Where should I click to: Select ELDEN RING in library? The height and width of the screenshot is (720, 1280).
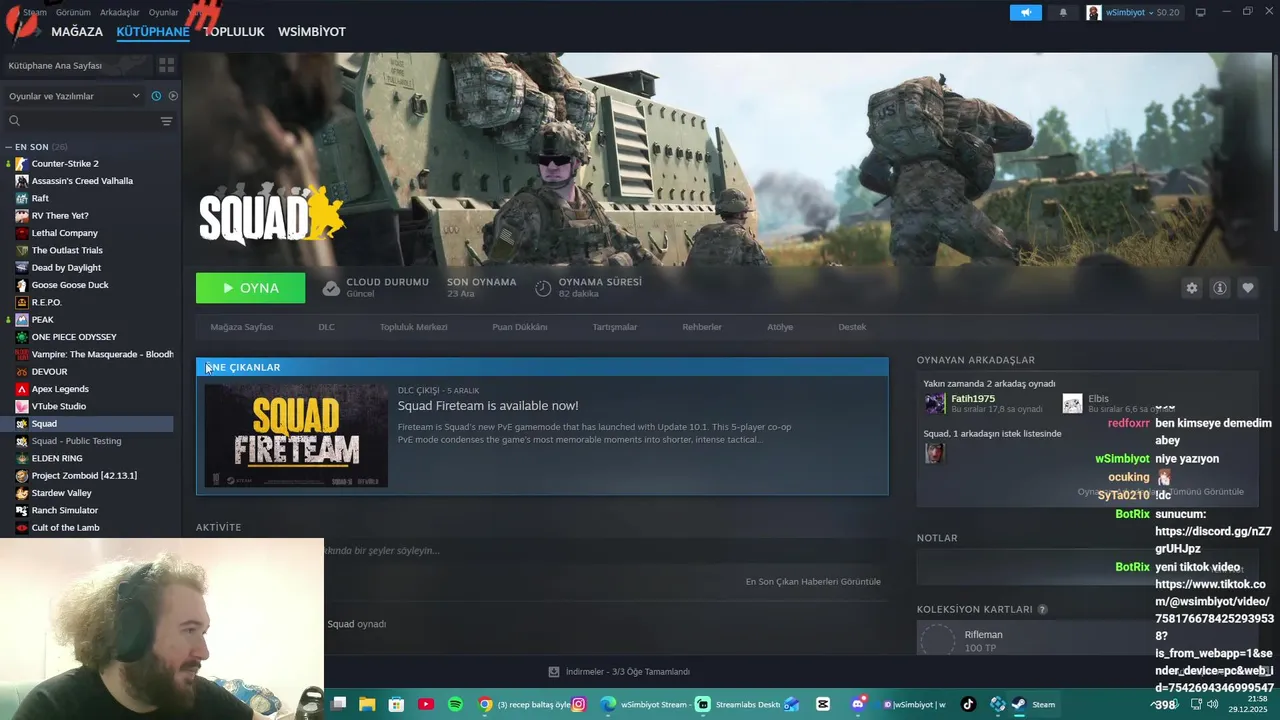(57, 458)
